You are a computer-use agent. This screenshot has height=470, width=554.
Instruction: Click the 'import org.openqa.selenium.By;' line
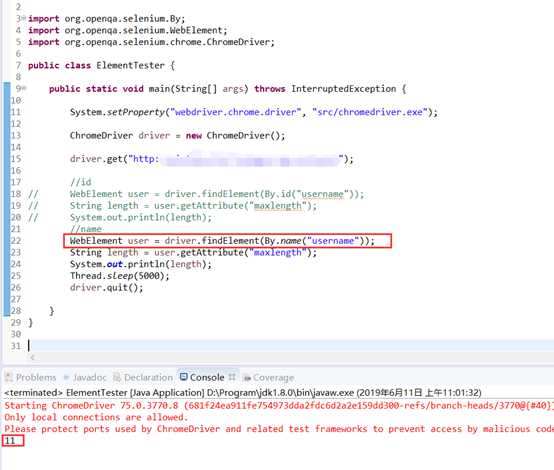tap(107, 19)
